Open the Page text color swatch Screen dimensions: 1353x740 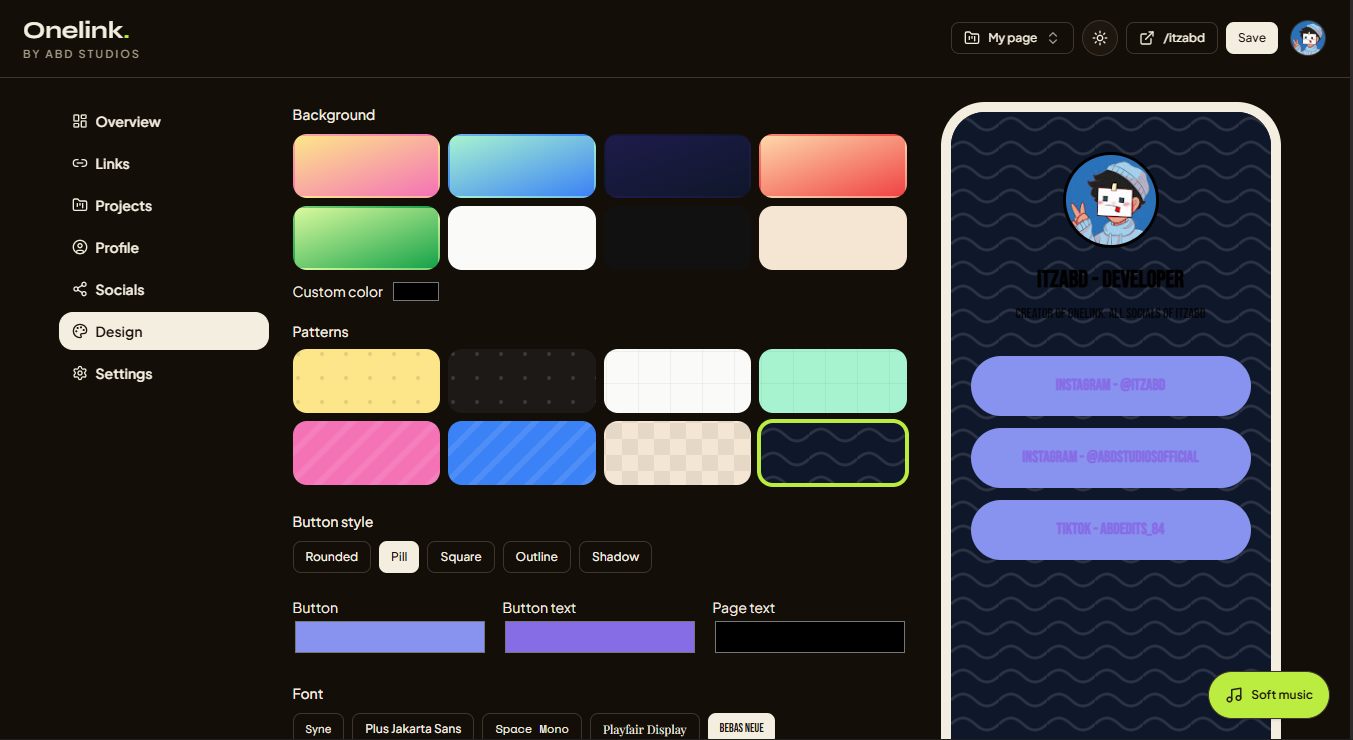810,637
